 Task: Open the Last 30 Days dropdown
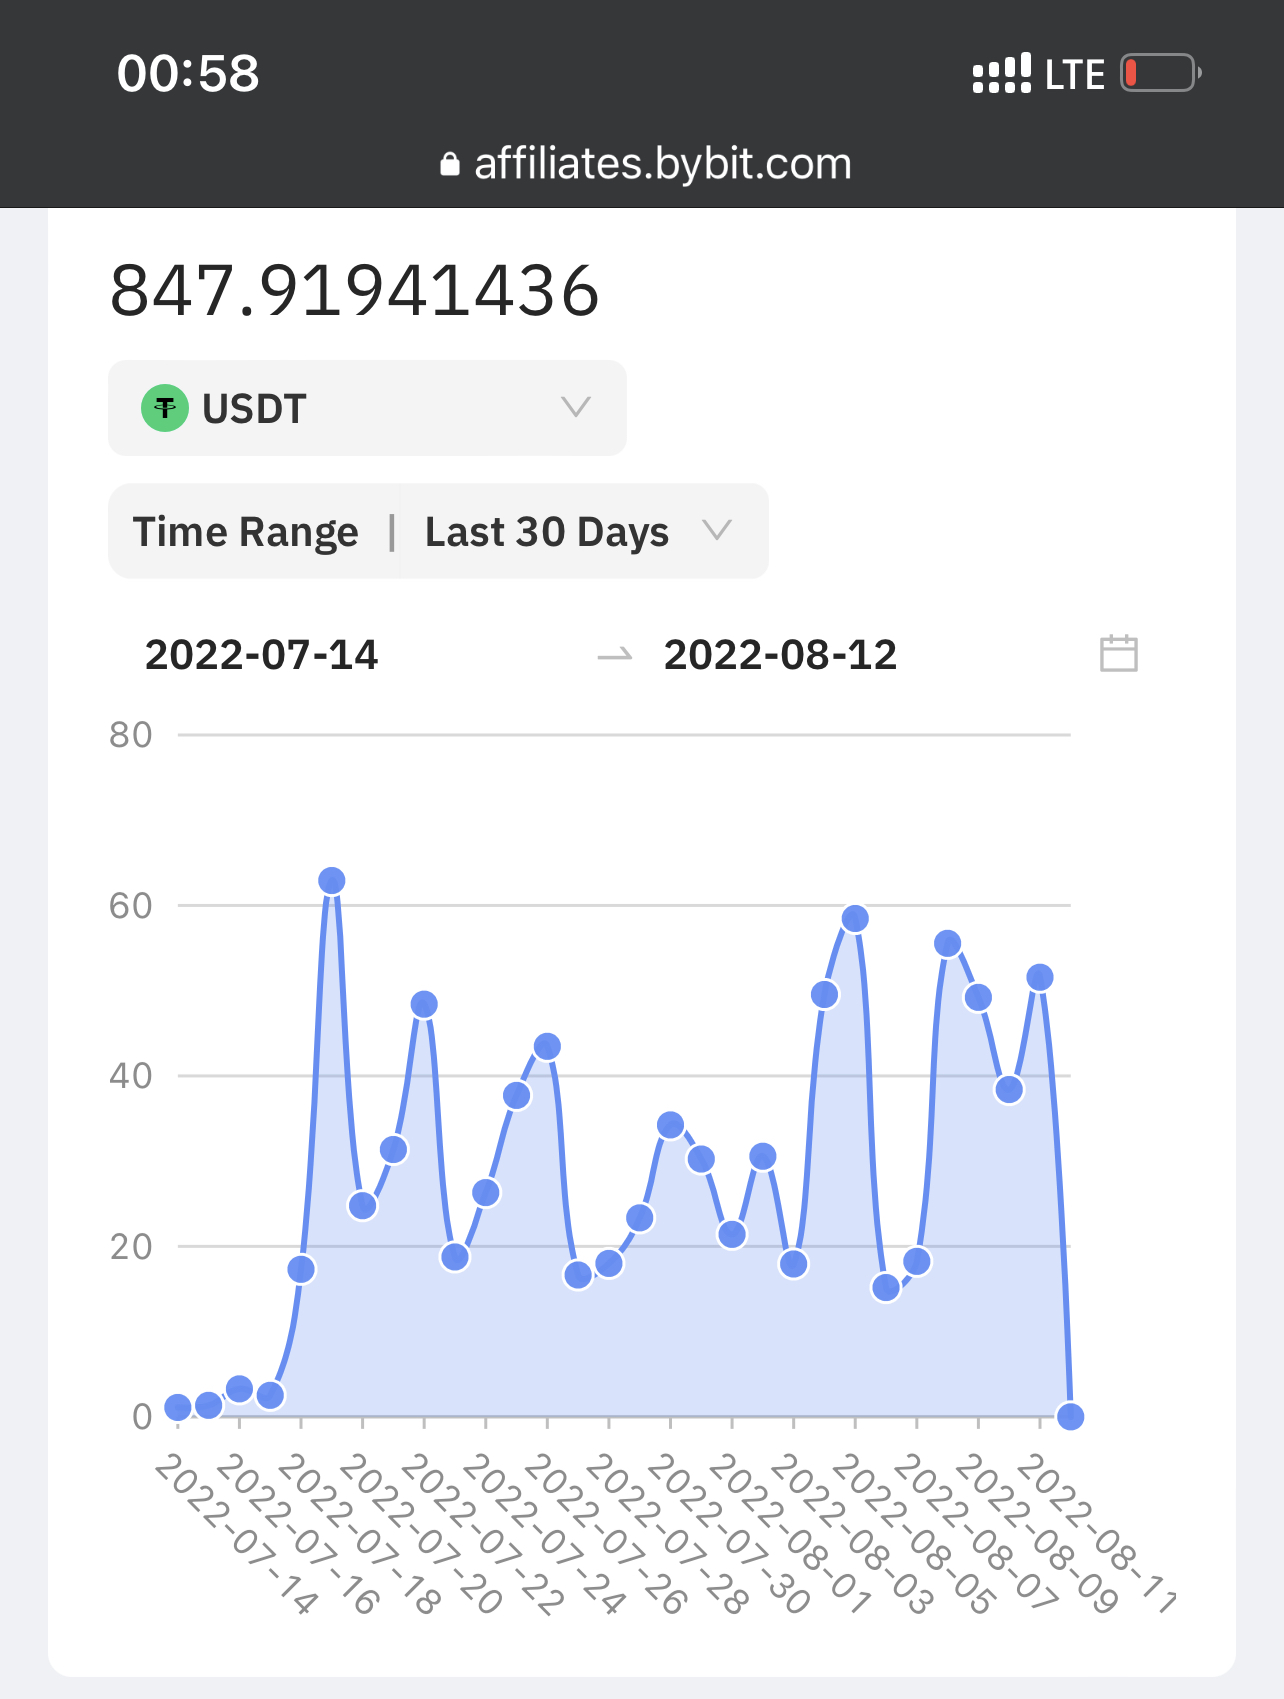pos(546,531)
